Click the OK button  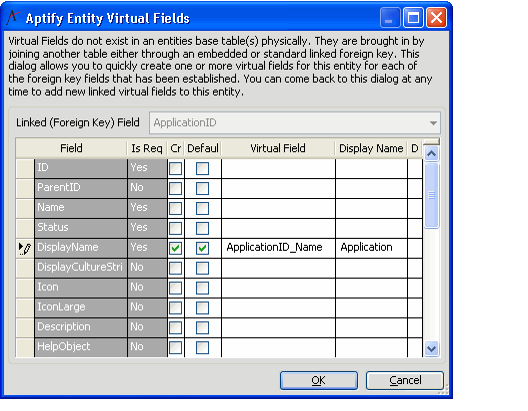(319, 380)
